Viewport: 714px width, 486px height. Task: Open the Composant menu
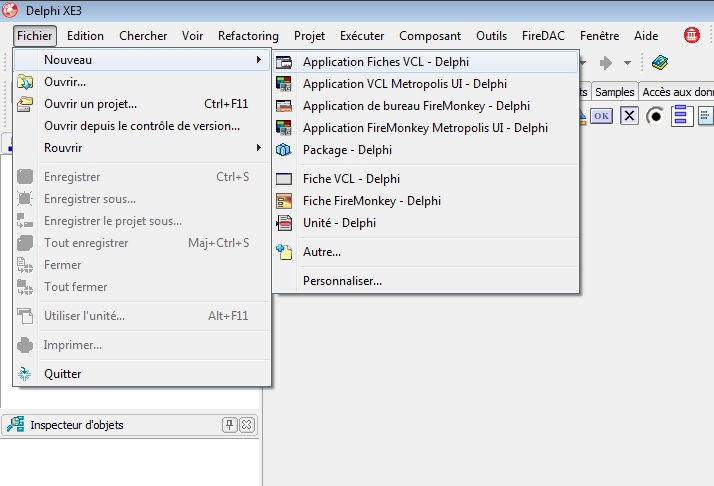point(430,36)
